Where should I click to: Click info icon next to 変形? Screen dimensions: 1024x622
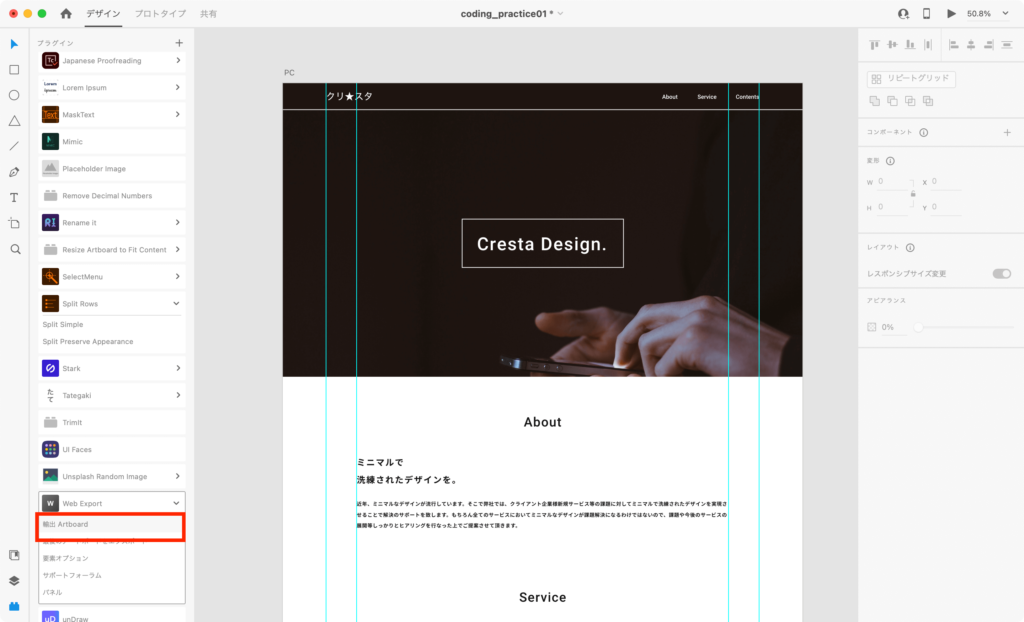(890, 161)
